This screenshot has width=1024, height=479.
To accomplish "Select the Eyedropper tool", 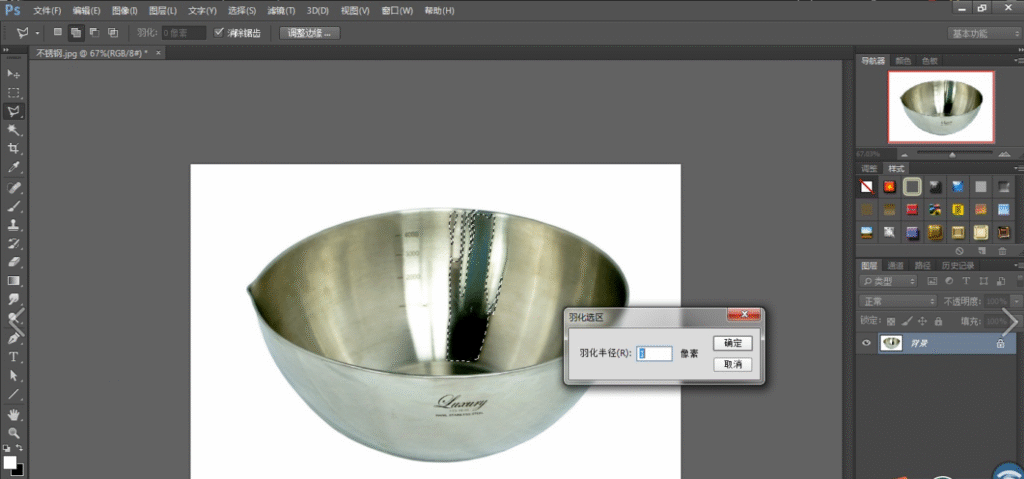I will [x=13, y=168].
